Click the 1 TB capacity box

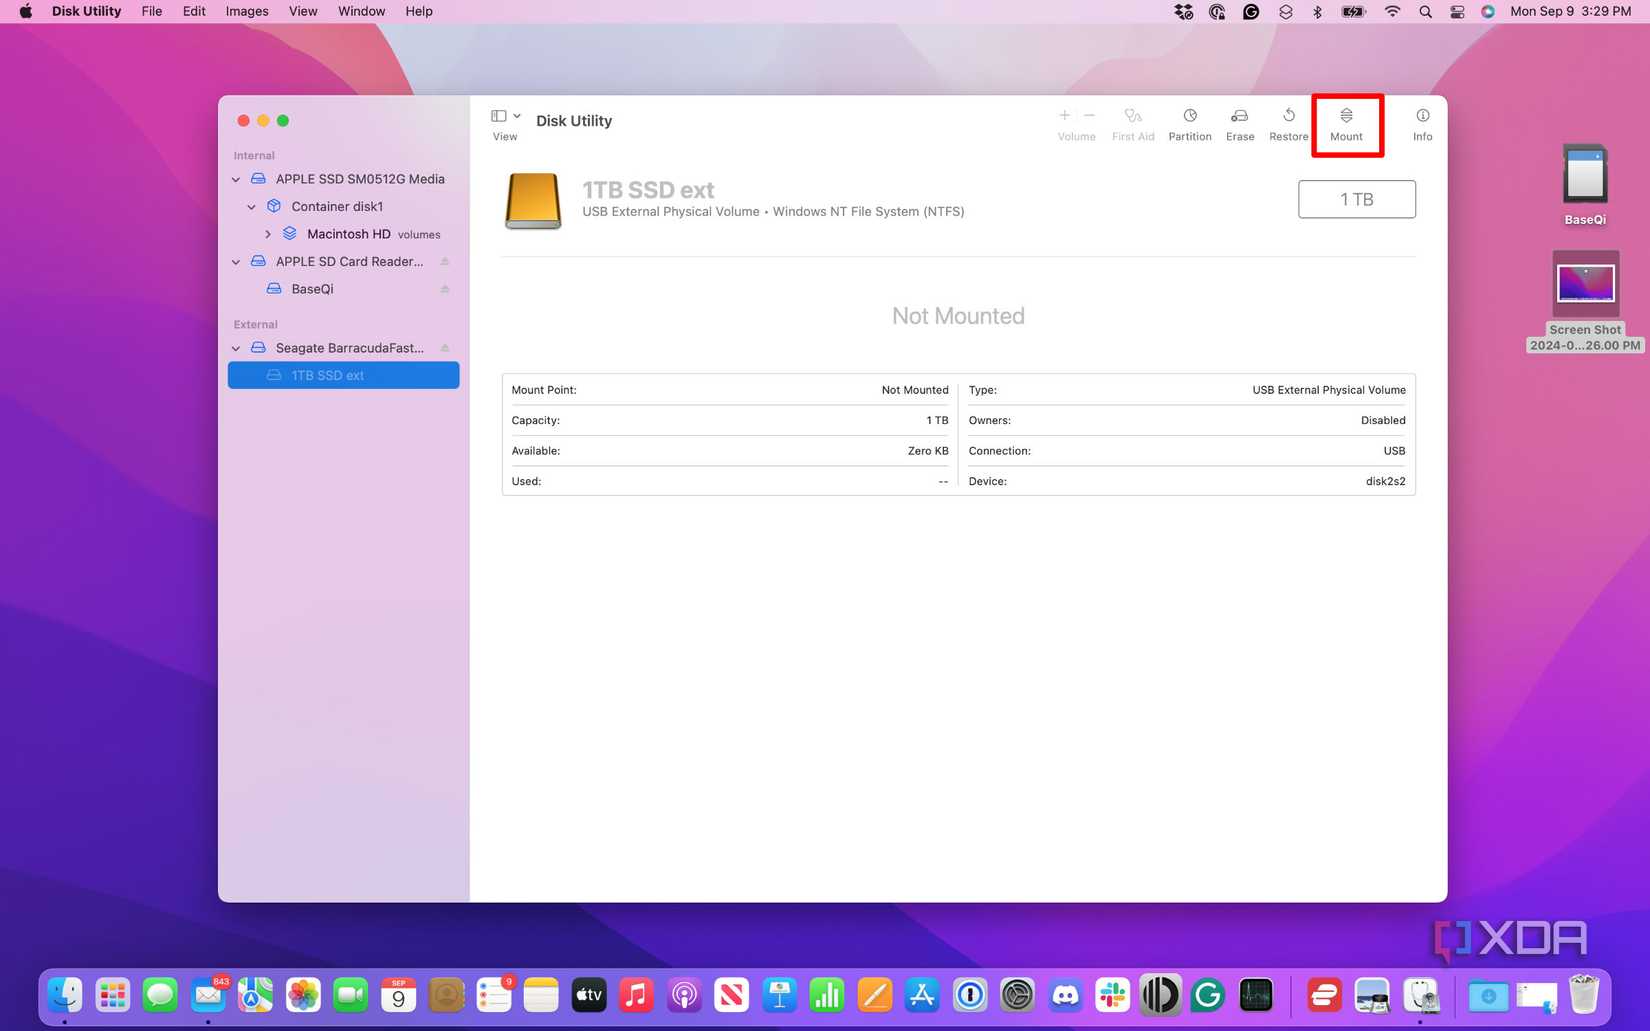1356,199
